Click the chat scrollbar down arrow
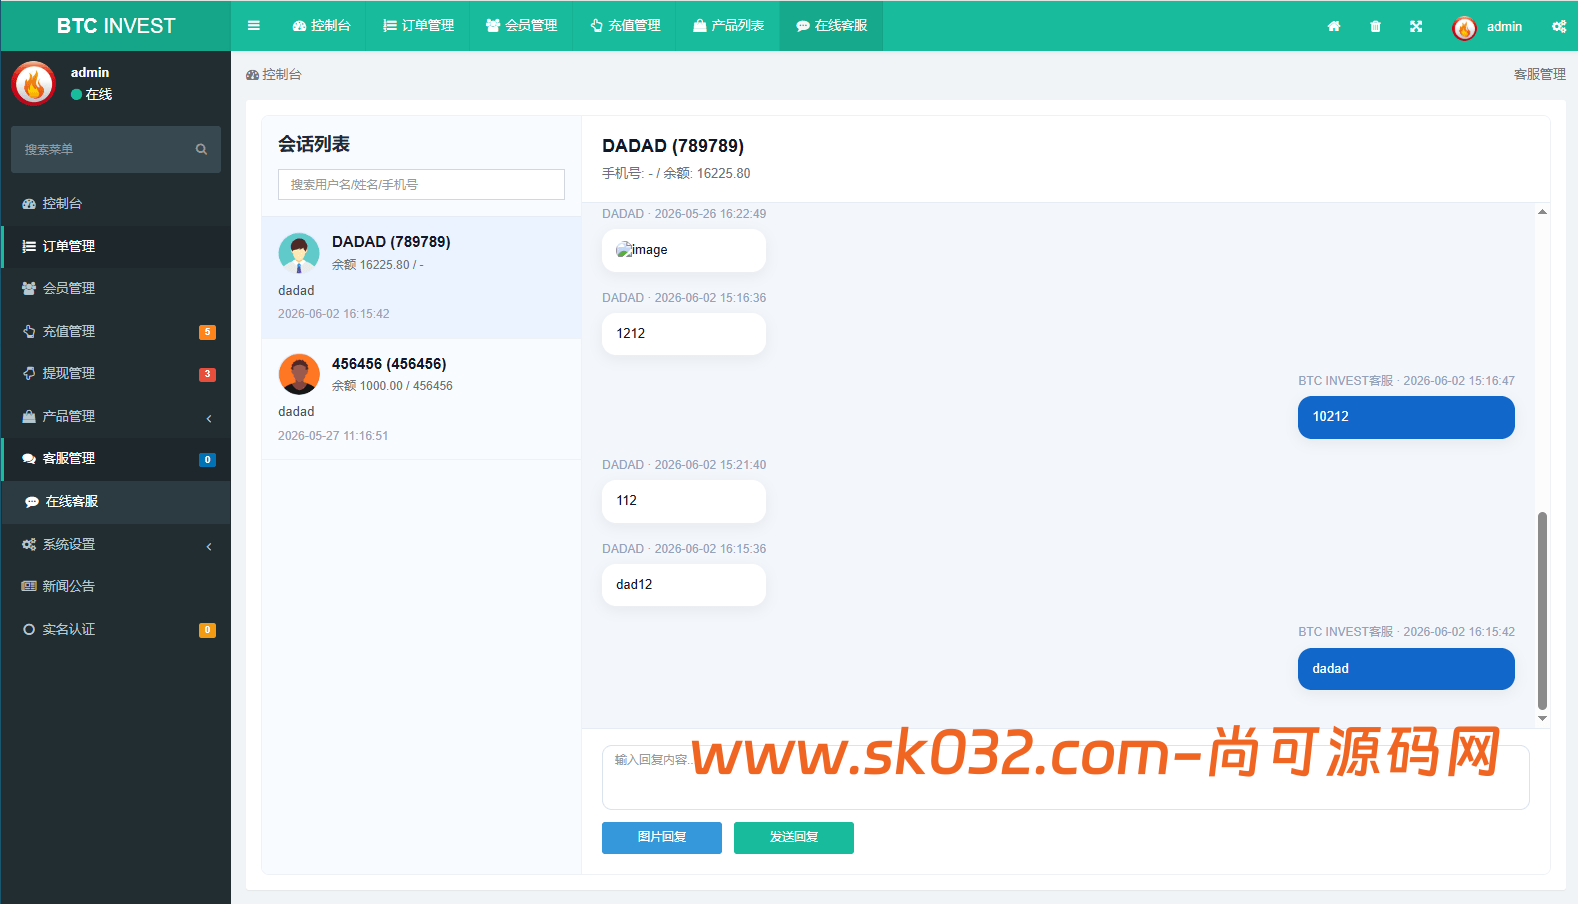The image size is (1578, 904). 1542,718
